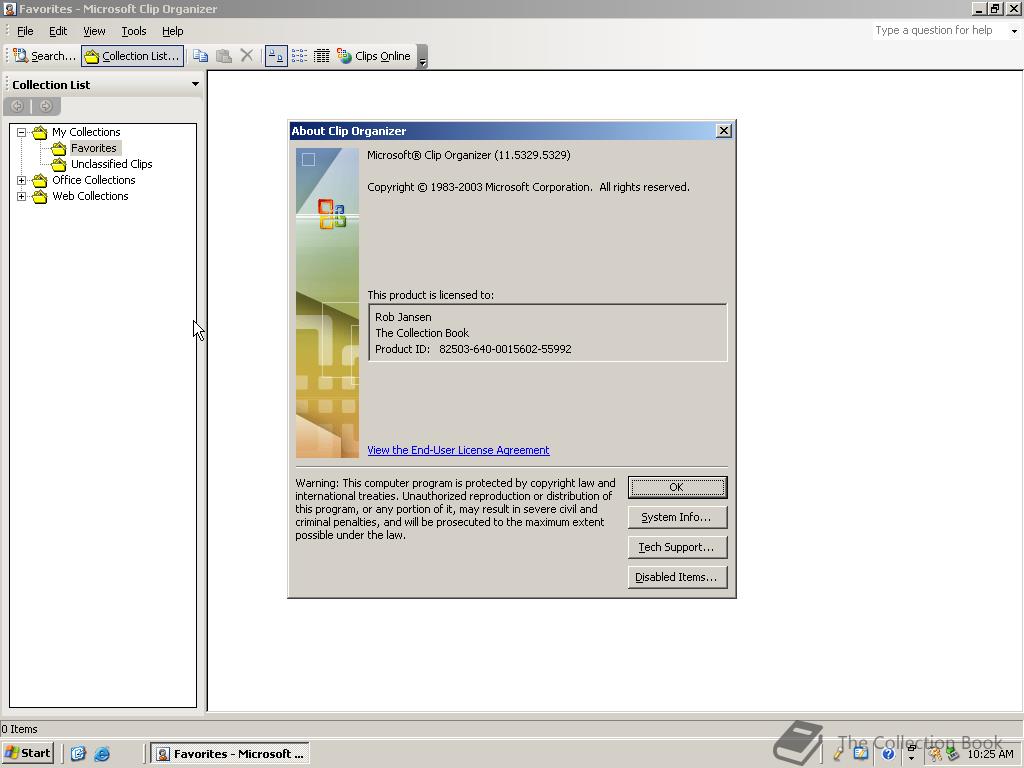1024x768 pixels.
Task: Open the Windows Start menu
Action: (x=27, y=753)
